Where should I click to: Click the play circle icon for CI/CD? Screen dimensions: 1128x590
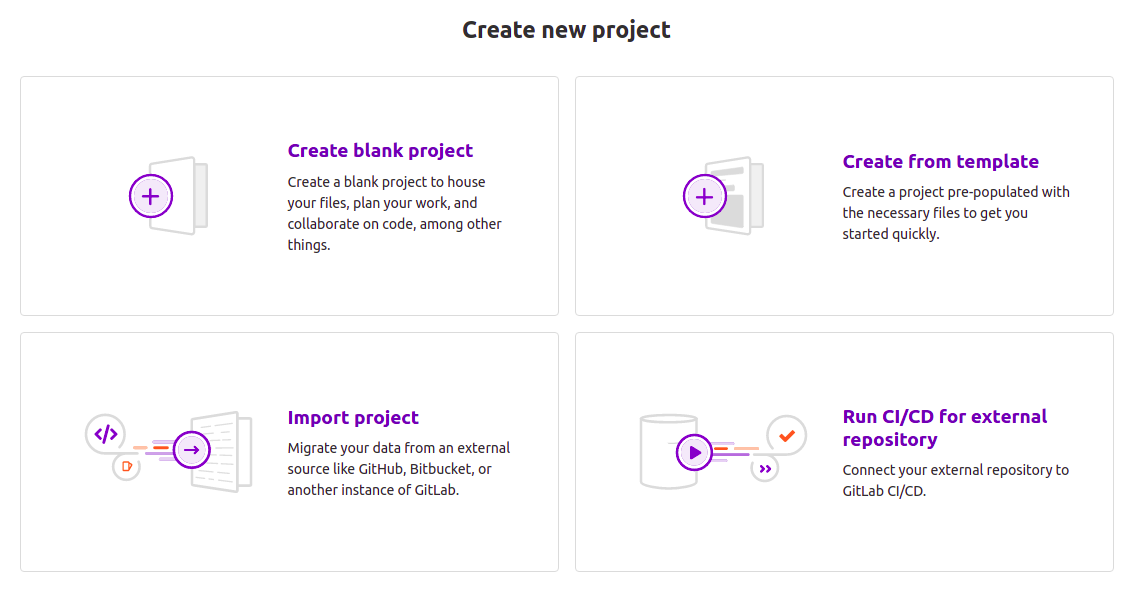[695, 452]
